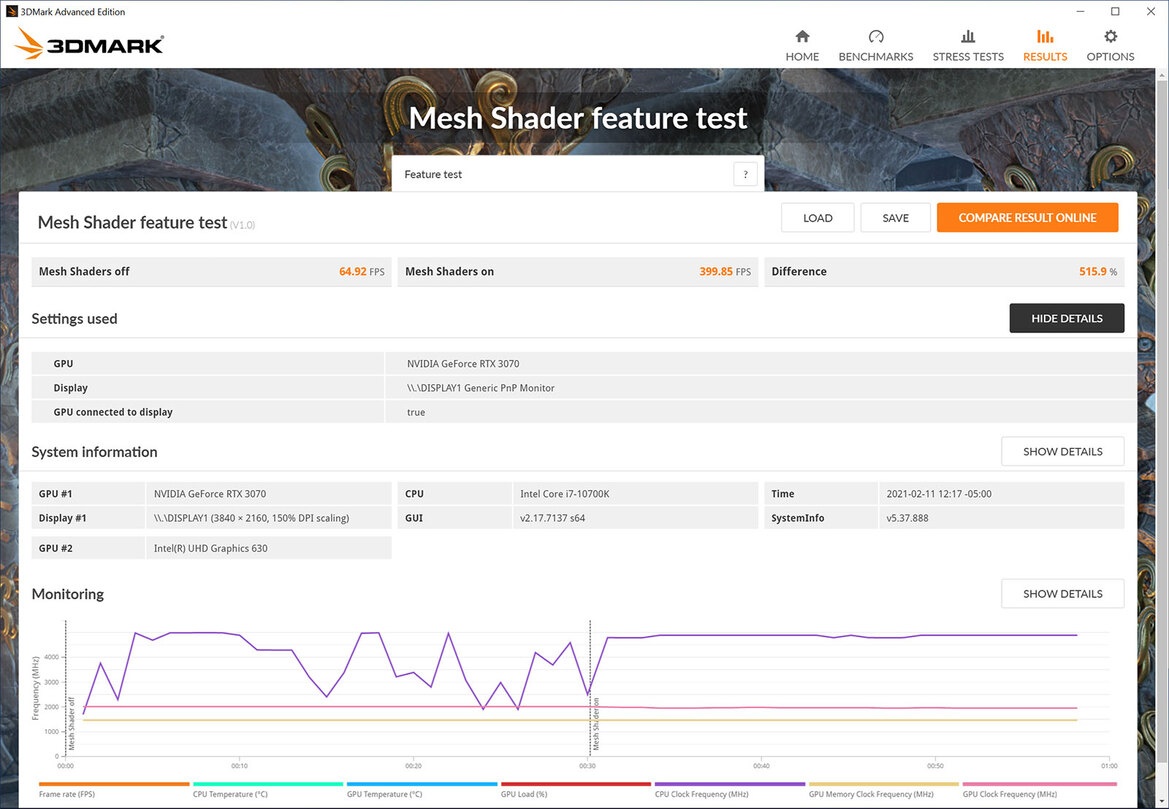Click Intel(R) UHD Graphics 630 entry
Image resolution: width=1169 pixels, height=809 pixels.
coord(210,548)
